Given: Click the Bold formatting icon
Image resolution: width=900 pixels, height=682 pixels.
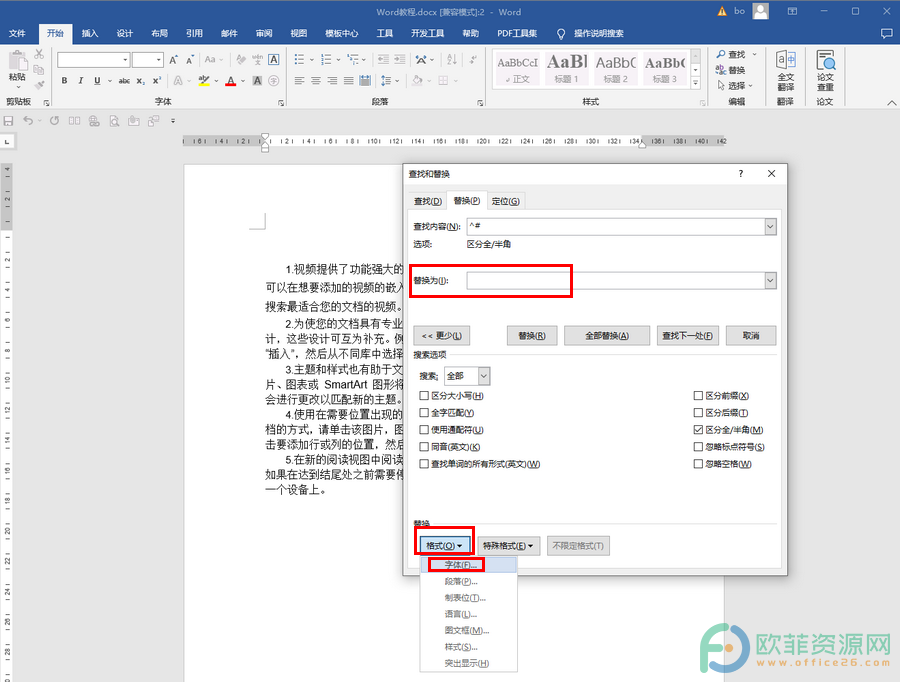Looking at the screenshot, I should (x=64, y=81).
